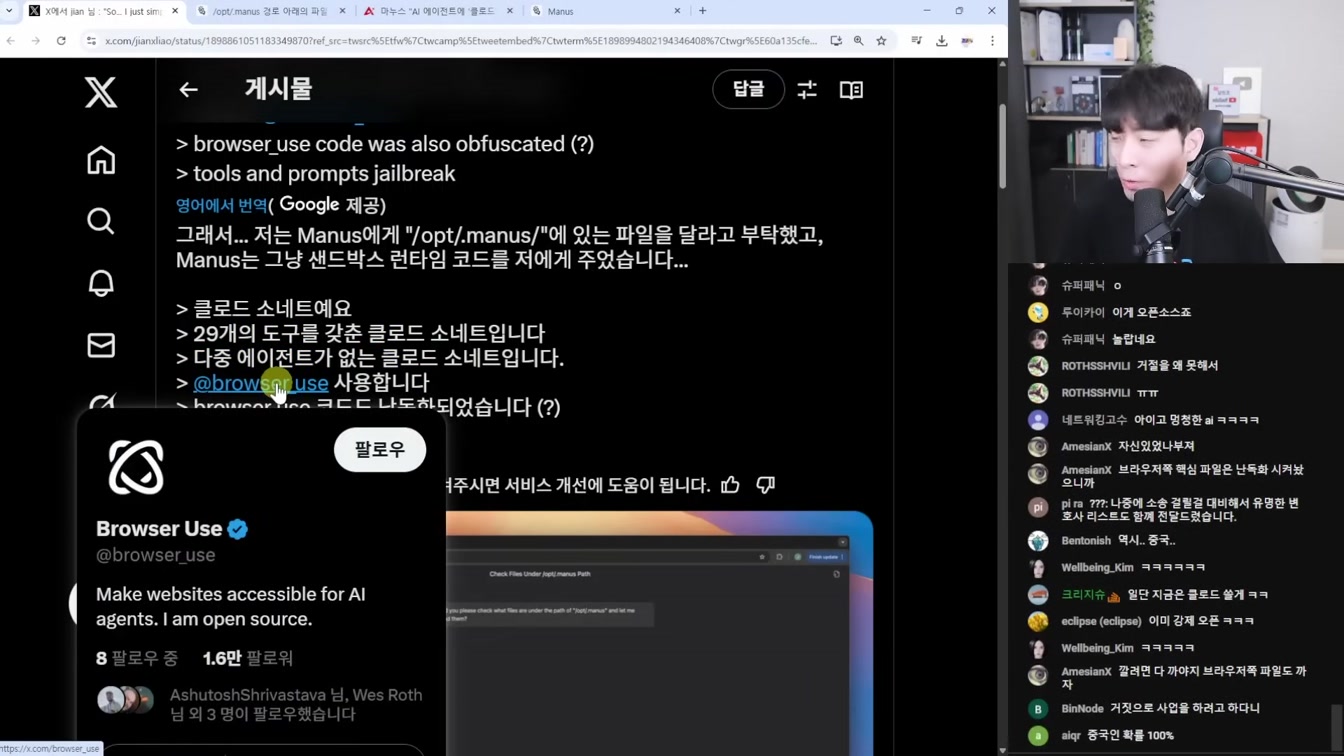The image size is (1344, 756).
Task: Open the 8 팔로우 중 following count
Action: 137,659
